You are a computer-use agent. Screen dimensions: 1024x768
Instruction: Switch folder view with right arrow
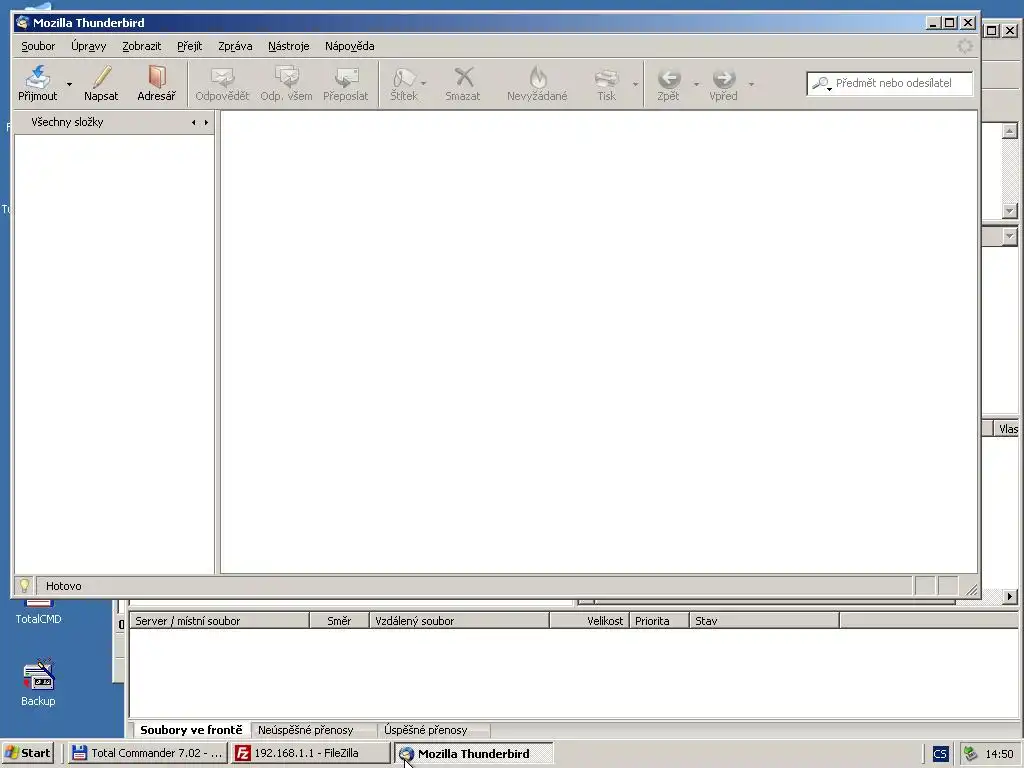click(x=206, y=122)
